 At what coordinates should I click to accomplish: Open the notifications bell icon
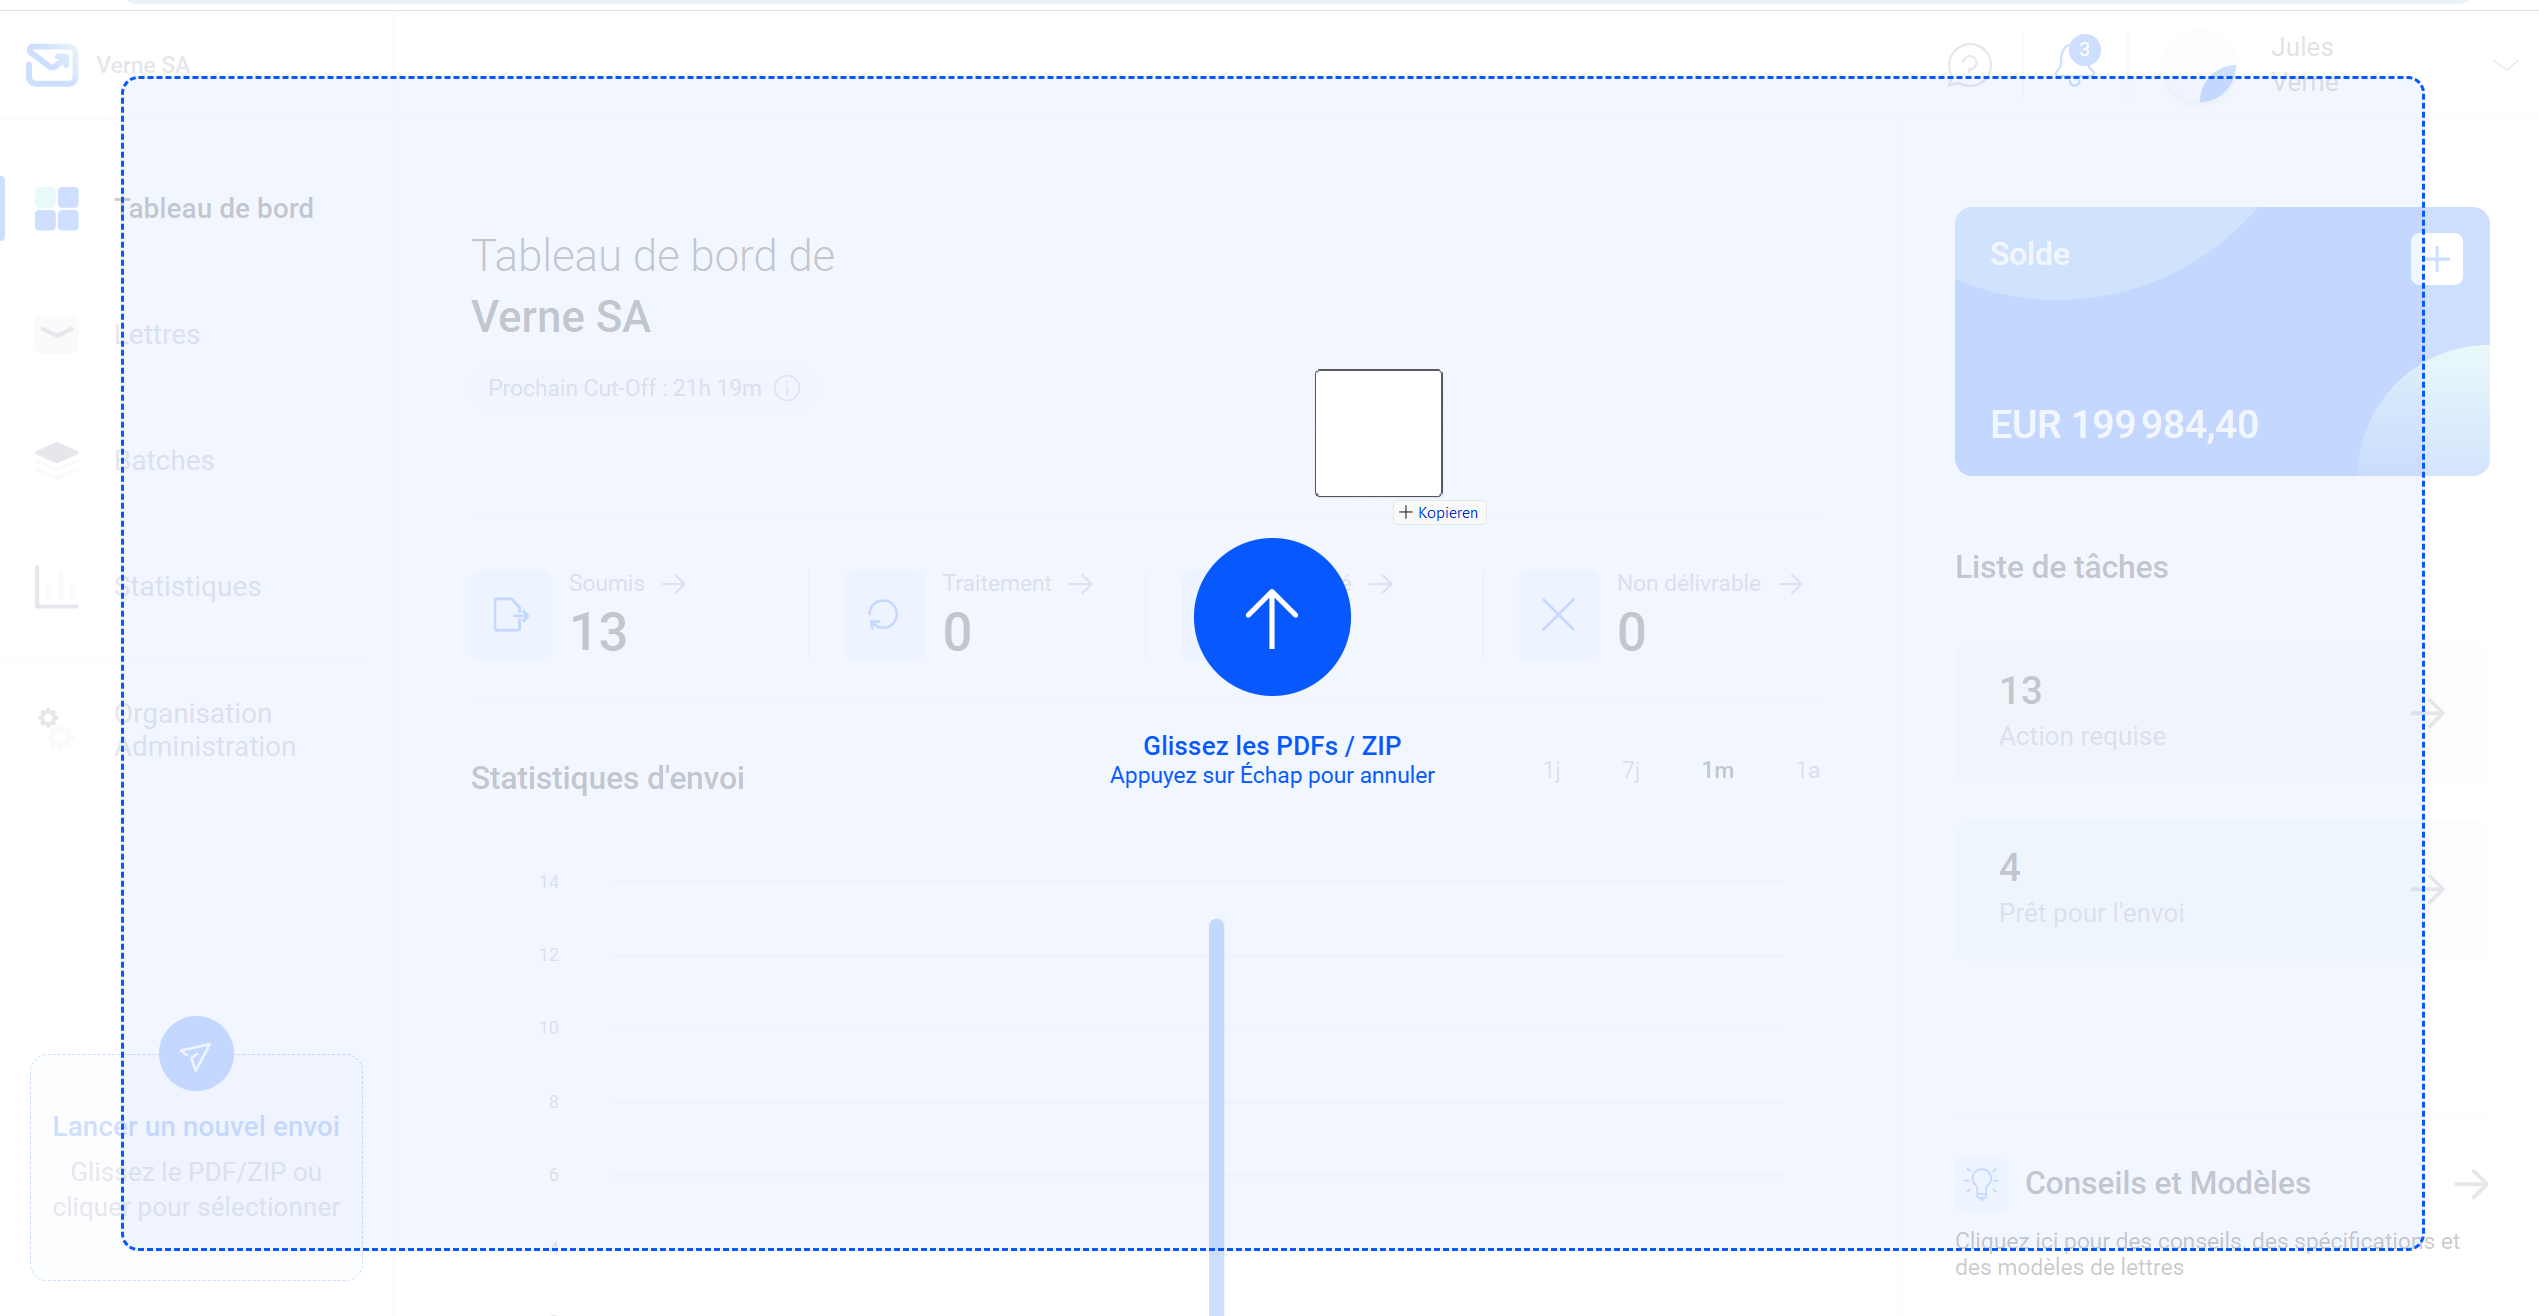coord(2075,65)
